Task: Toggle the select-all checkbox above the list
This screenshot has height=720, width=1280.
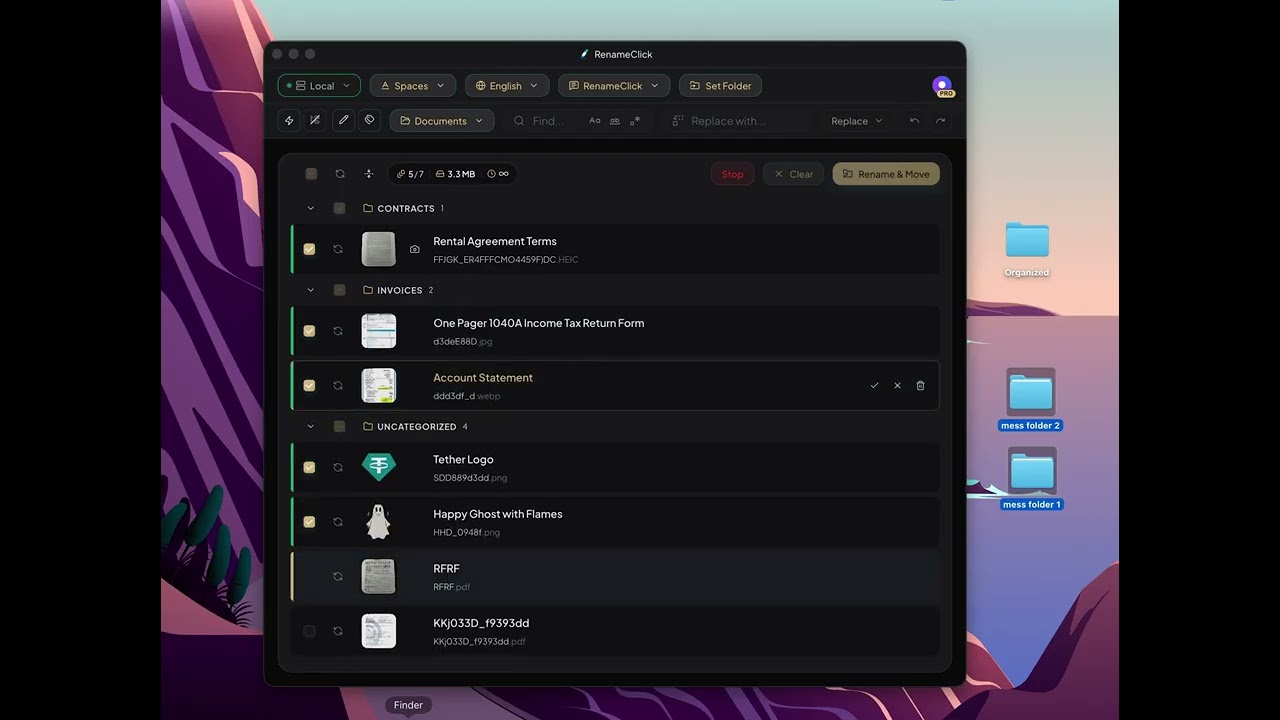Action: point(311,173)
